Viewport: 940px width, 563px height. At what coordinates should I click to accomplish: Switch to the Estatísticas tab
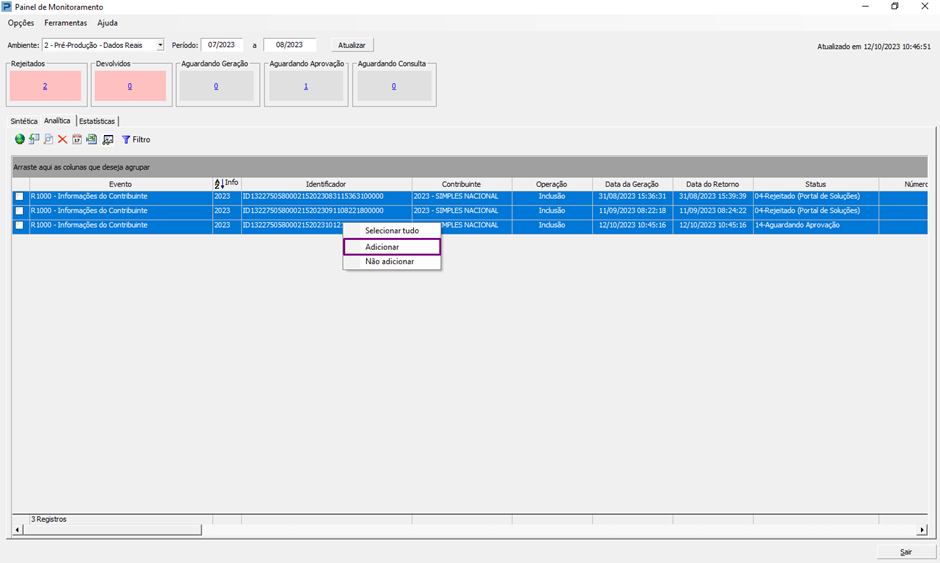point(97,121)
